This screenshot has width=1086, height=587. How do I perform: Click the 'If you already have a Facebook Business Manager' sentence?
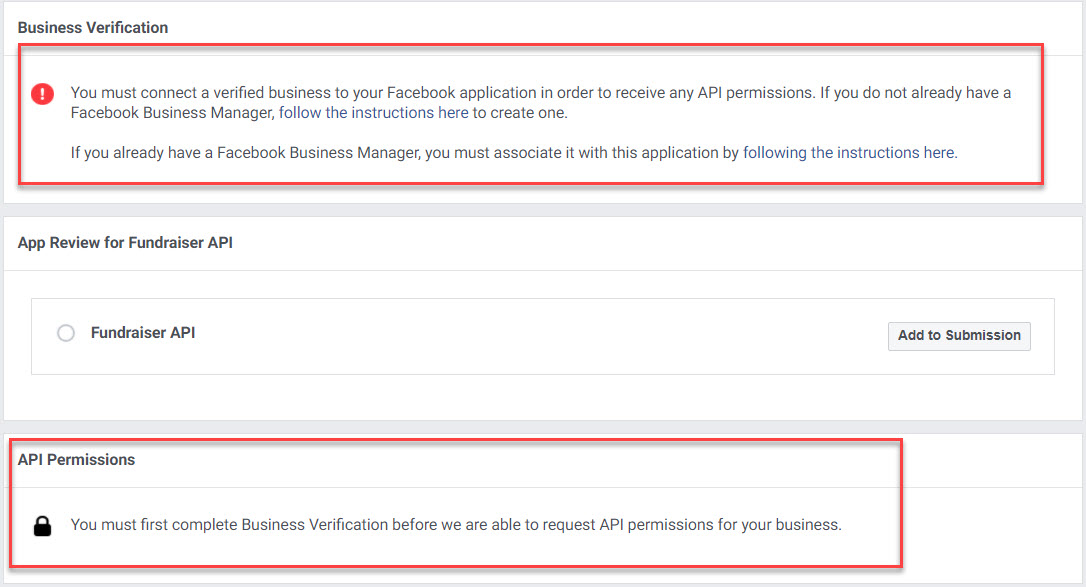[x=514, y=153]
